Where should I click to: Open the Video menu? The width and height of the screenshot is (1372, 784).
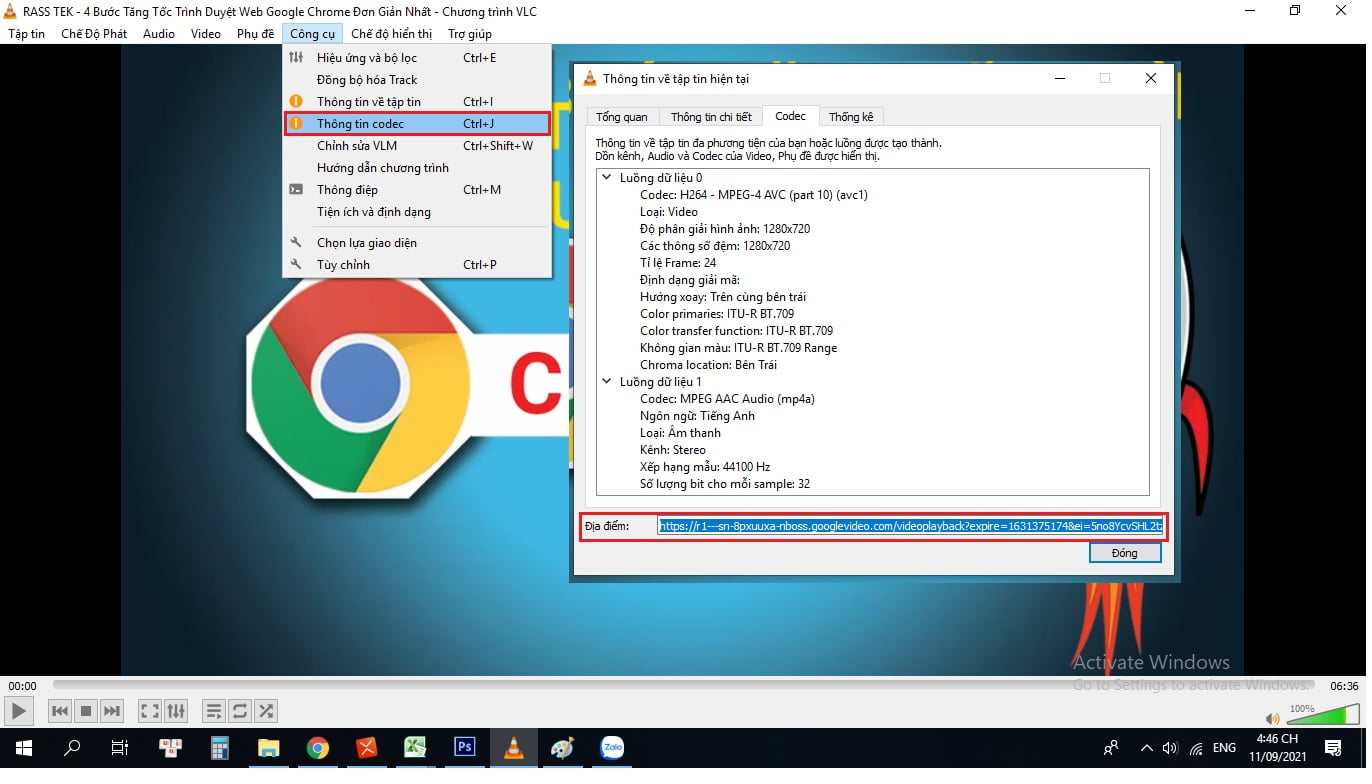(206, 34)
